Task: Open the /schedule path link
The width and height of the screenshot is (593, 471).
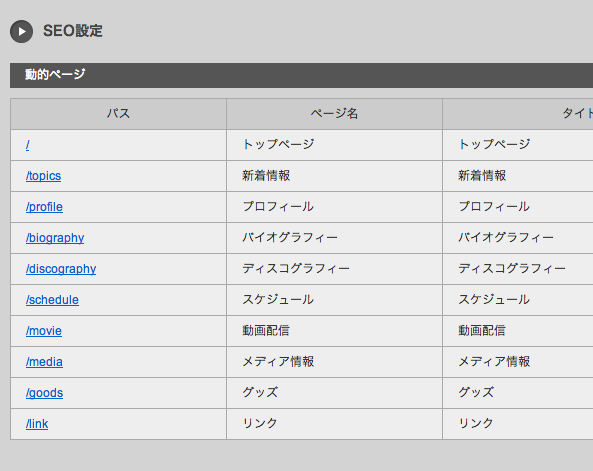Action: [x=52, y=300]
